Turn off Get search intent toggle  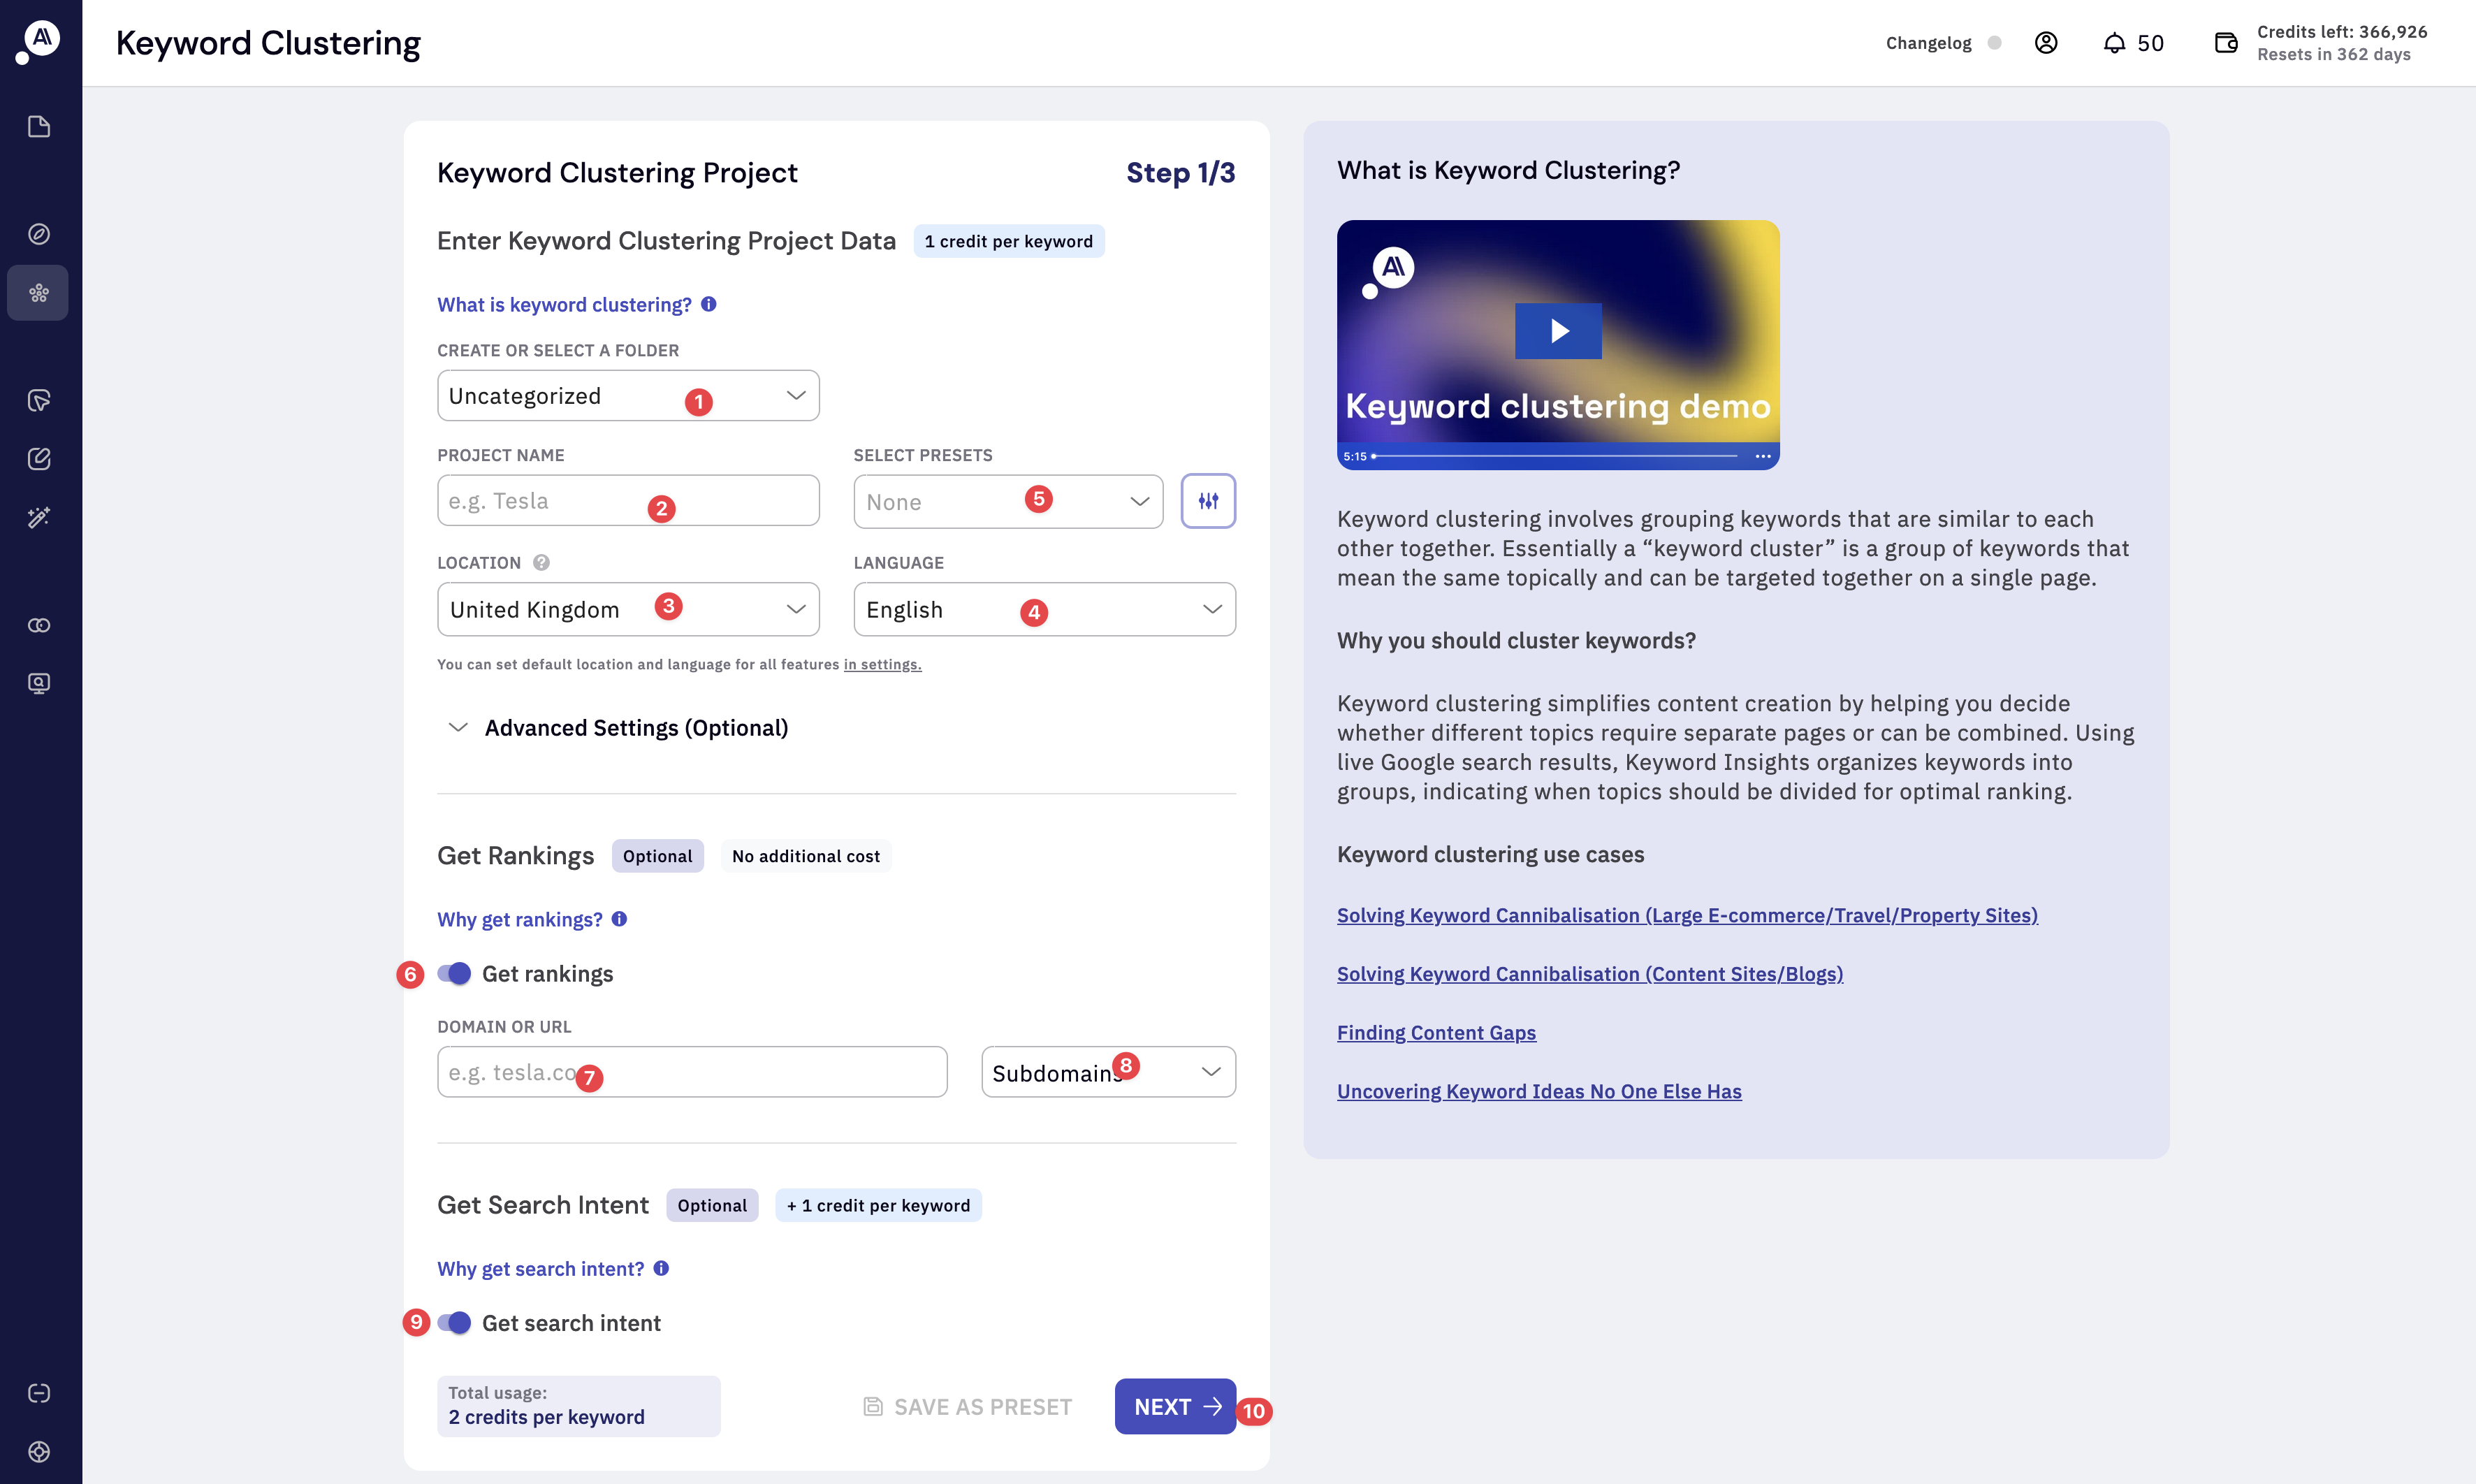(454, 1323)
